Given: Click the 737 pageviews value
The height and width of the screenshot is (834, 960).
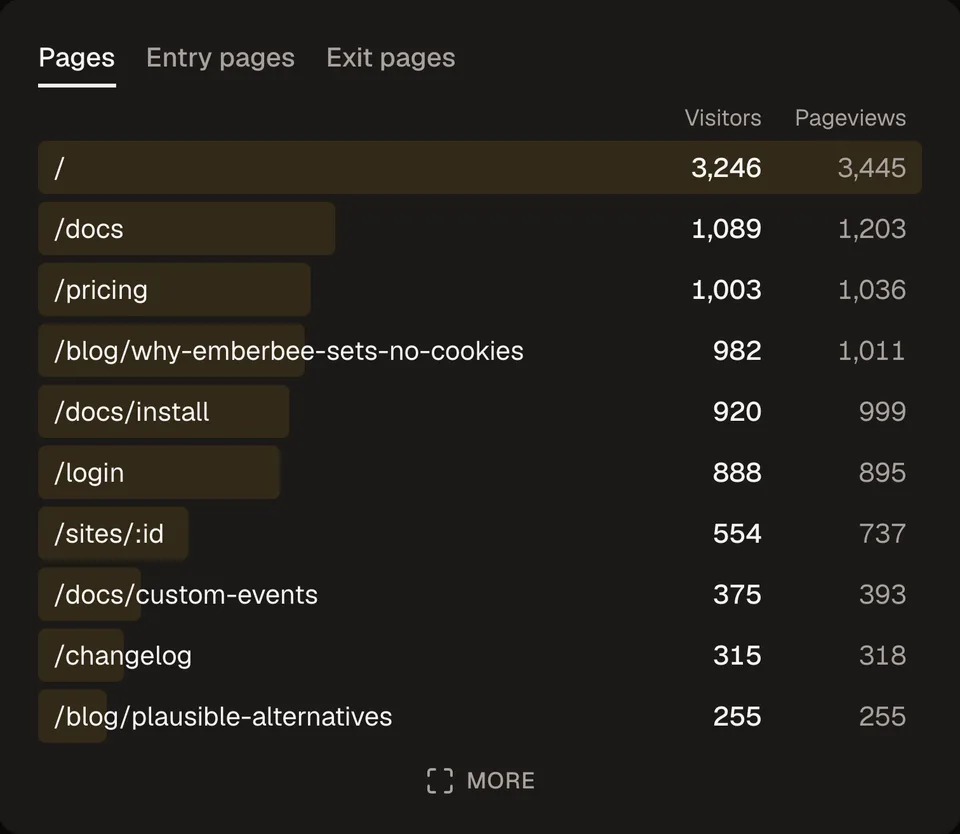Looking at the screenshot, I should click(882, 533).
